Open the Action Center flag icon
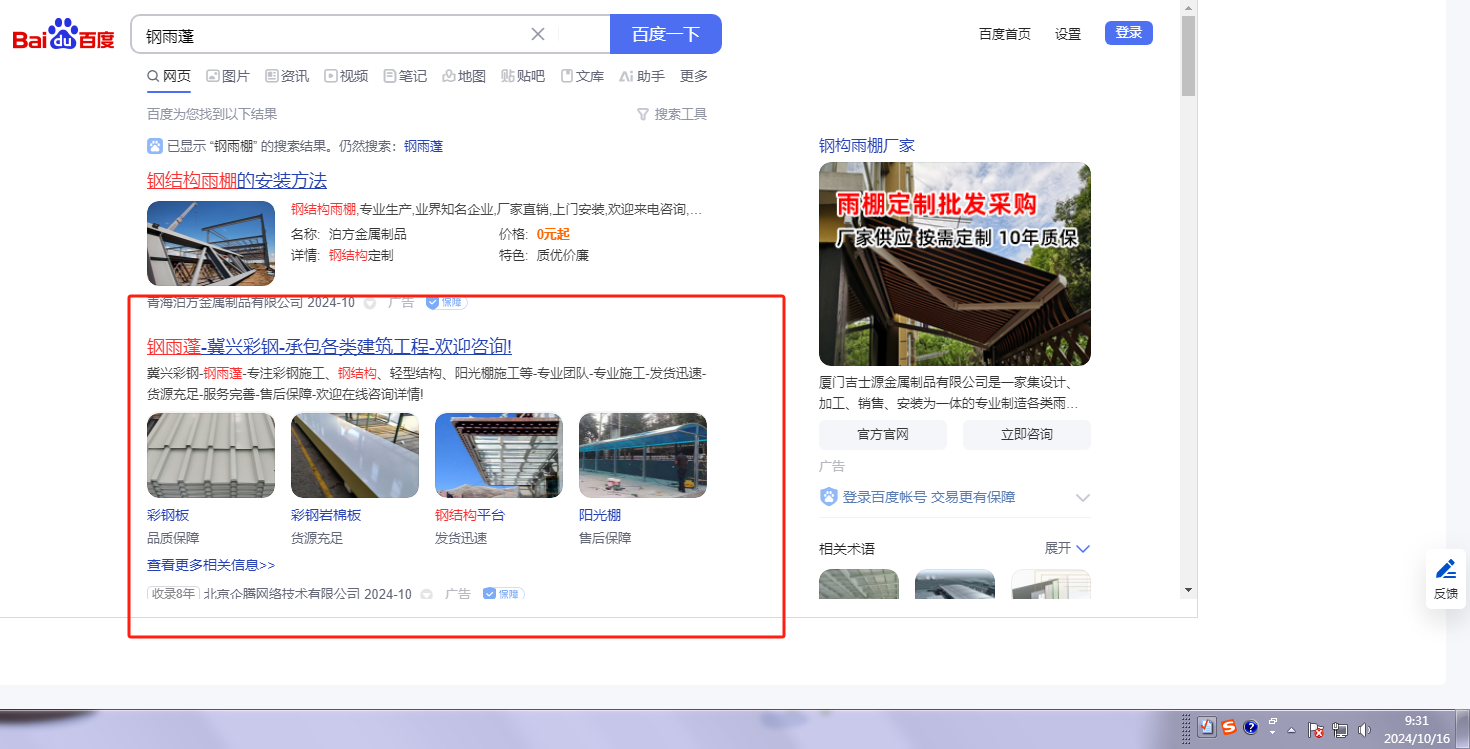Viewport: 1470px width, 749px height. 1317,730
